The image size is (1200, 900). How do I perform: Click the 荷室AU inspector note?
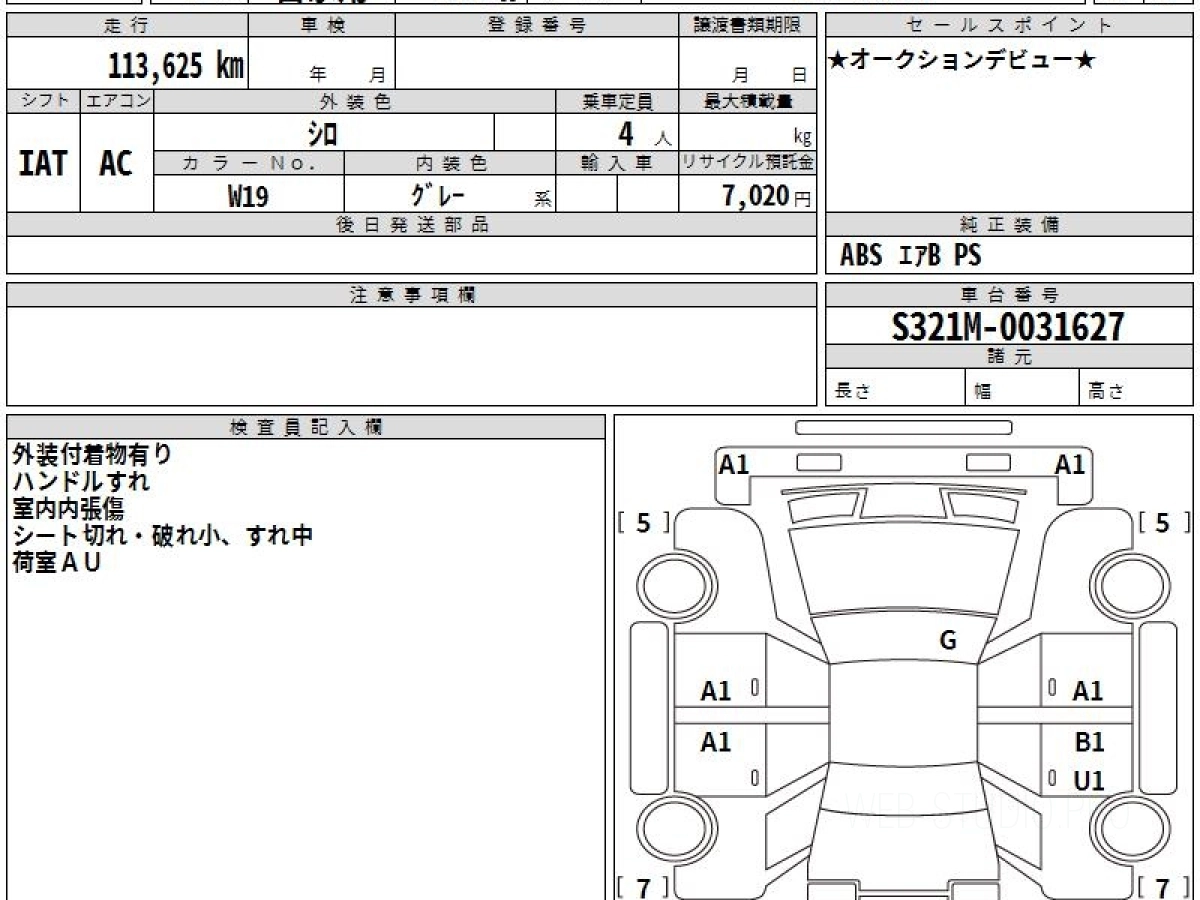pyautogui.click(x=57, y=562)
